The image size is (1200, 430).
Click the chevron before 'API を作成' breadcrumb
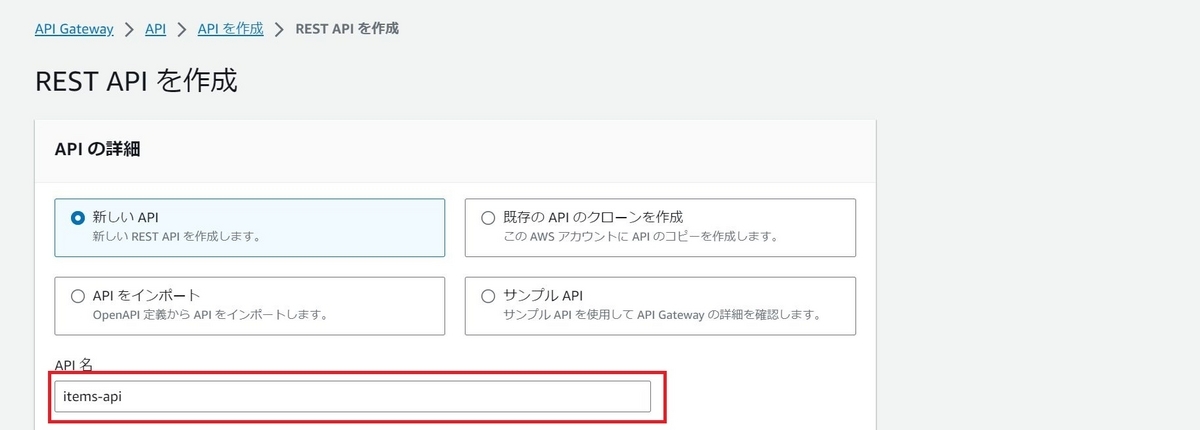click(182, 29)
